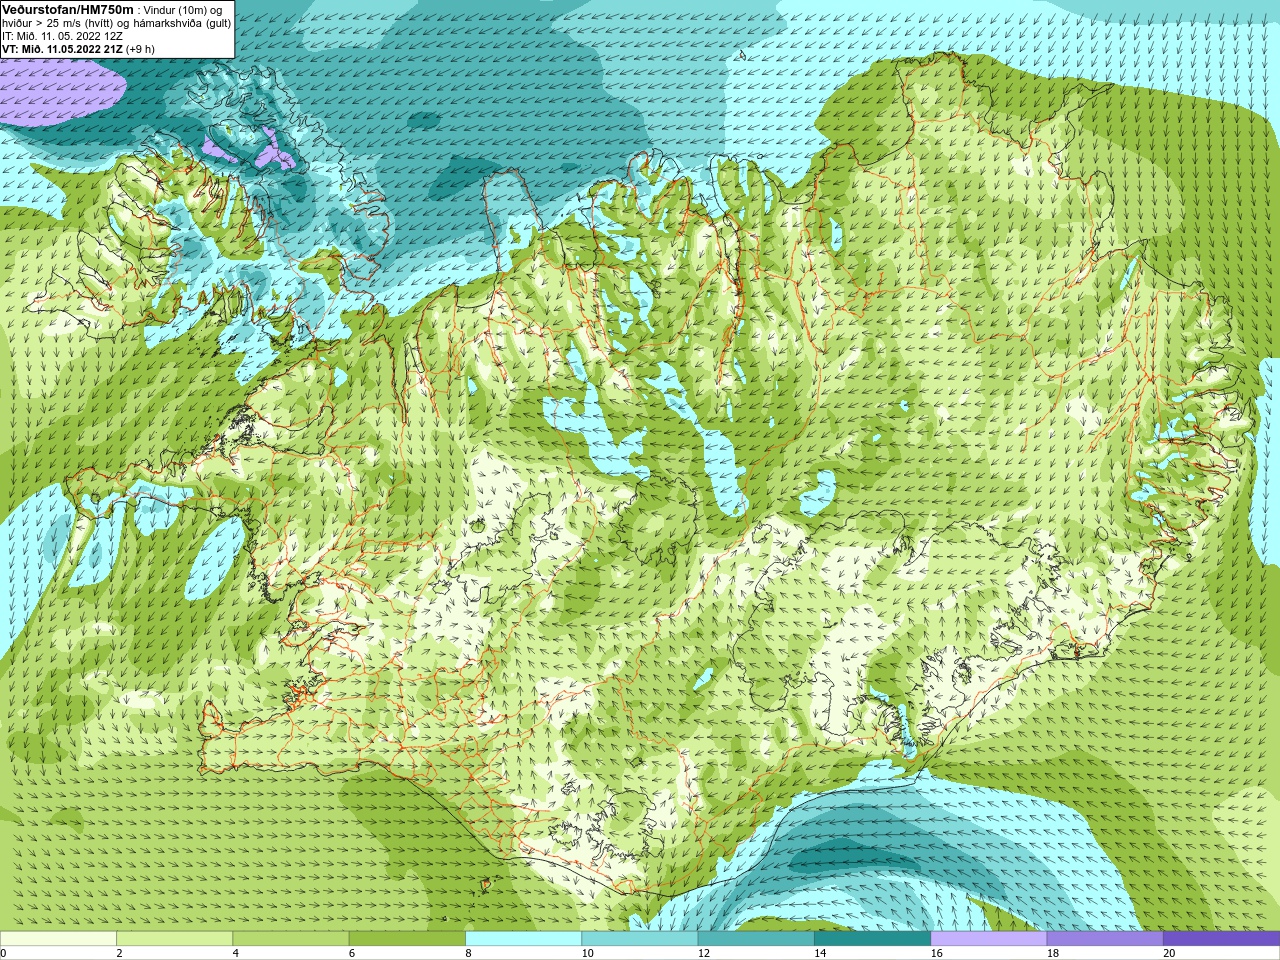Viewport: 1280px width, 960px height.
Task: Click the light purple 16–18 m/s legend swatch
Action: click(x=988, y=939)
